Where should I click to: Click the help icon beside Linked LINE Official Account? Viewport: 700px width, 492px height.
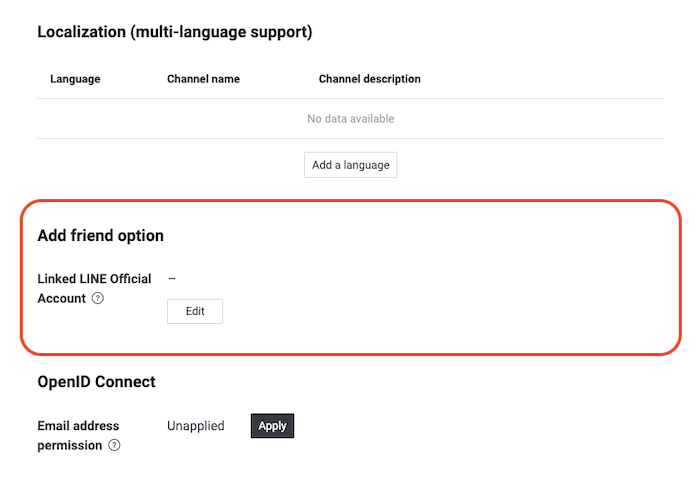(x=97, y=298)
